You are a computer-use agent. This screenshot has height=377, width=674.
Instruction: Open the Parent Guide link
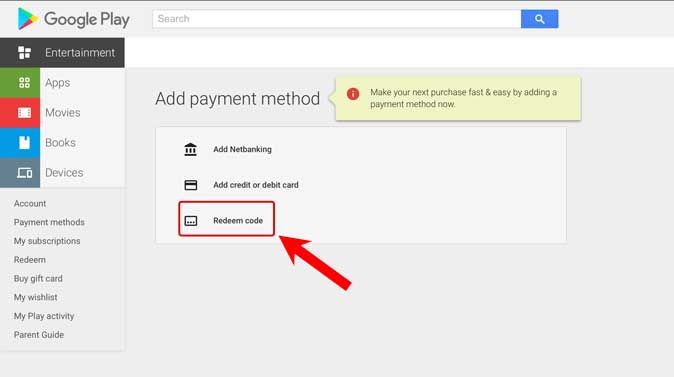[x=39, y=335]
